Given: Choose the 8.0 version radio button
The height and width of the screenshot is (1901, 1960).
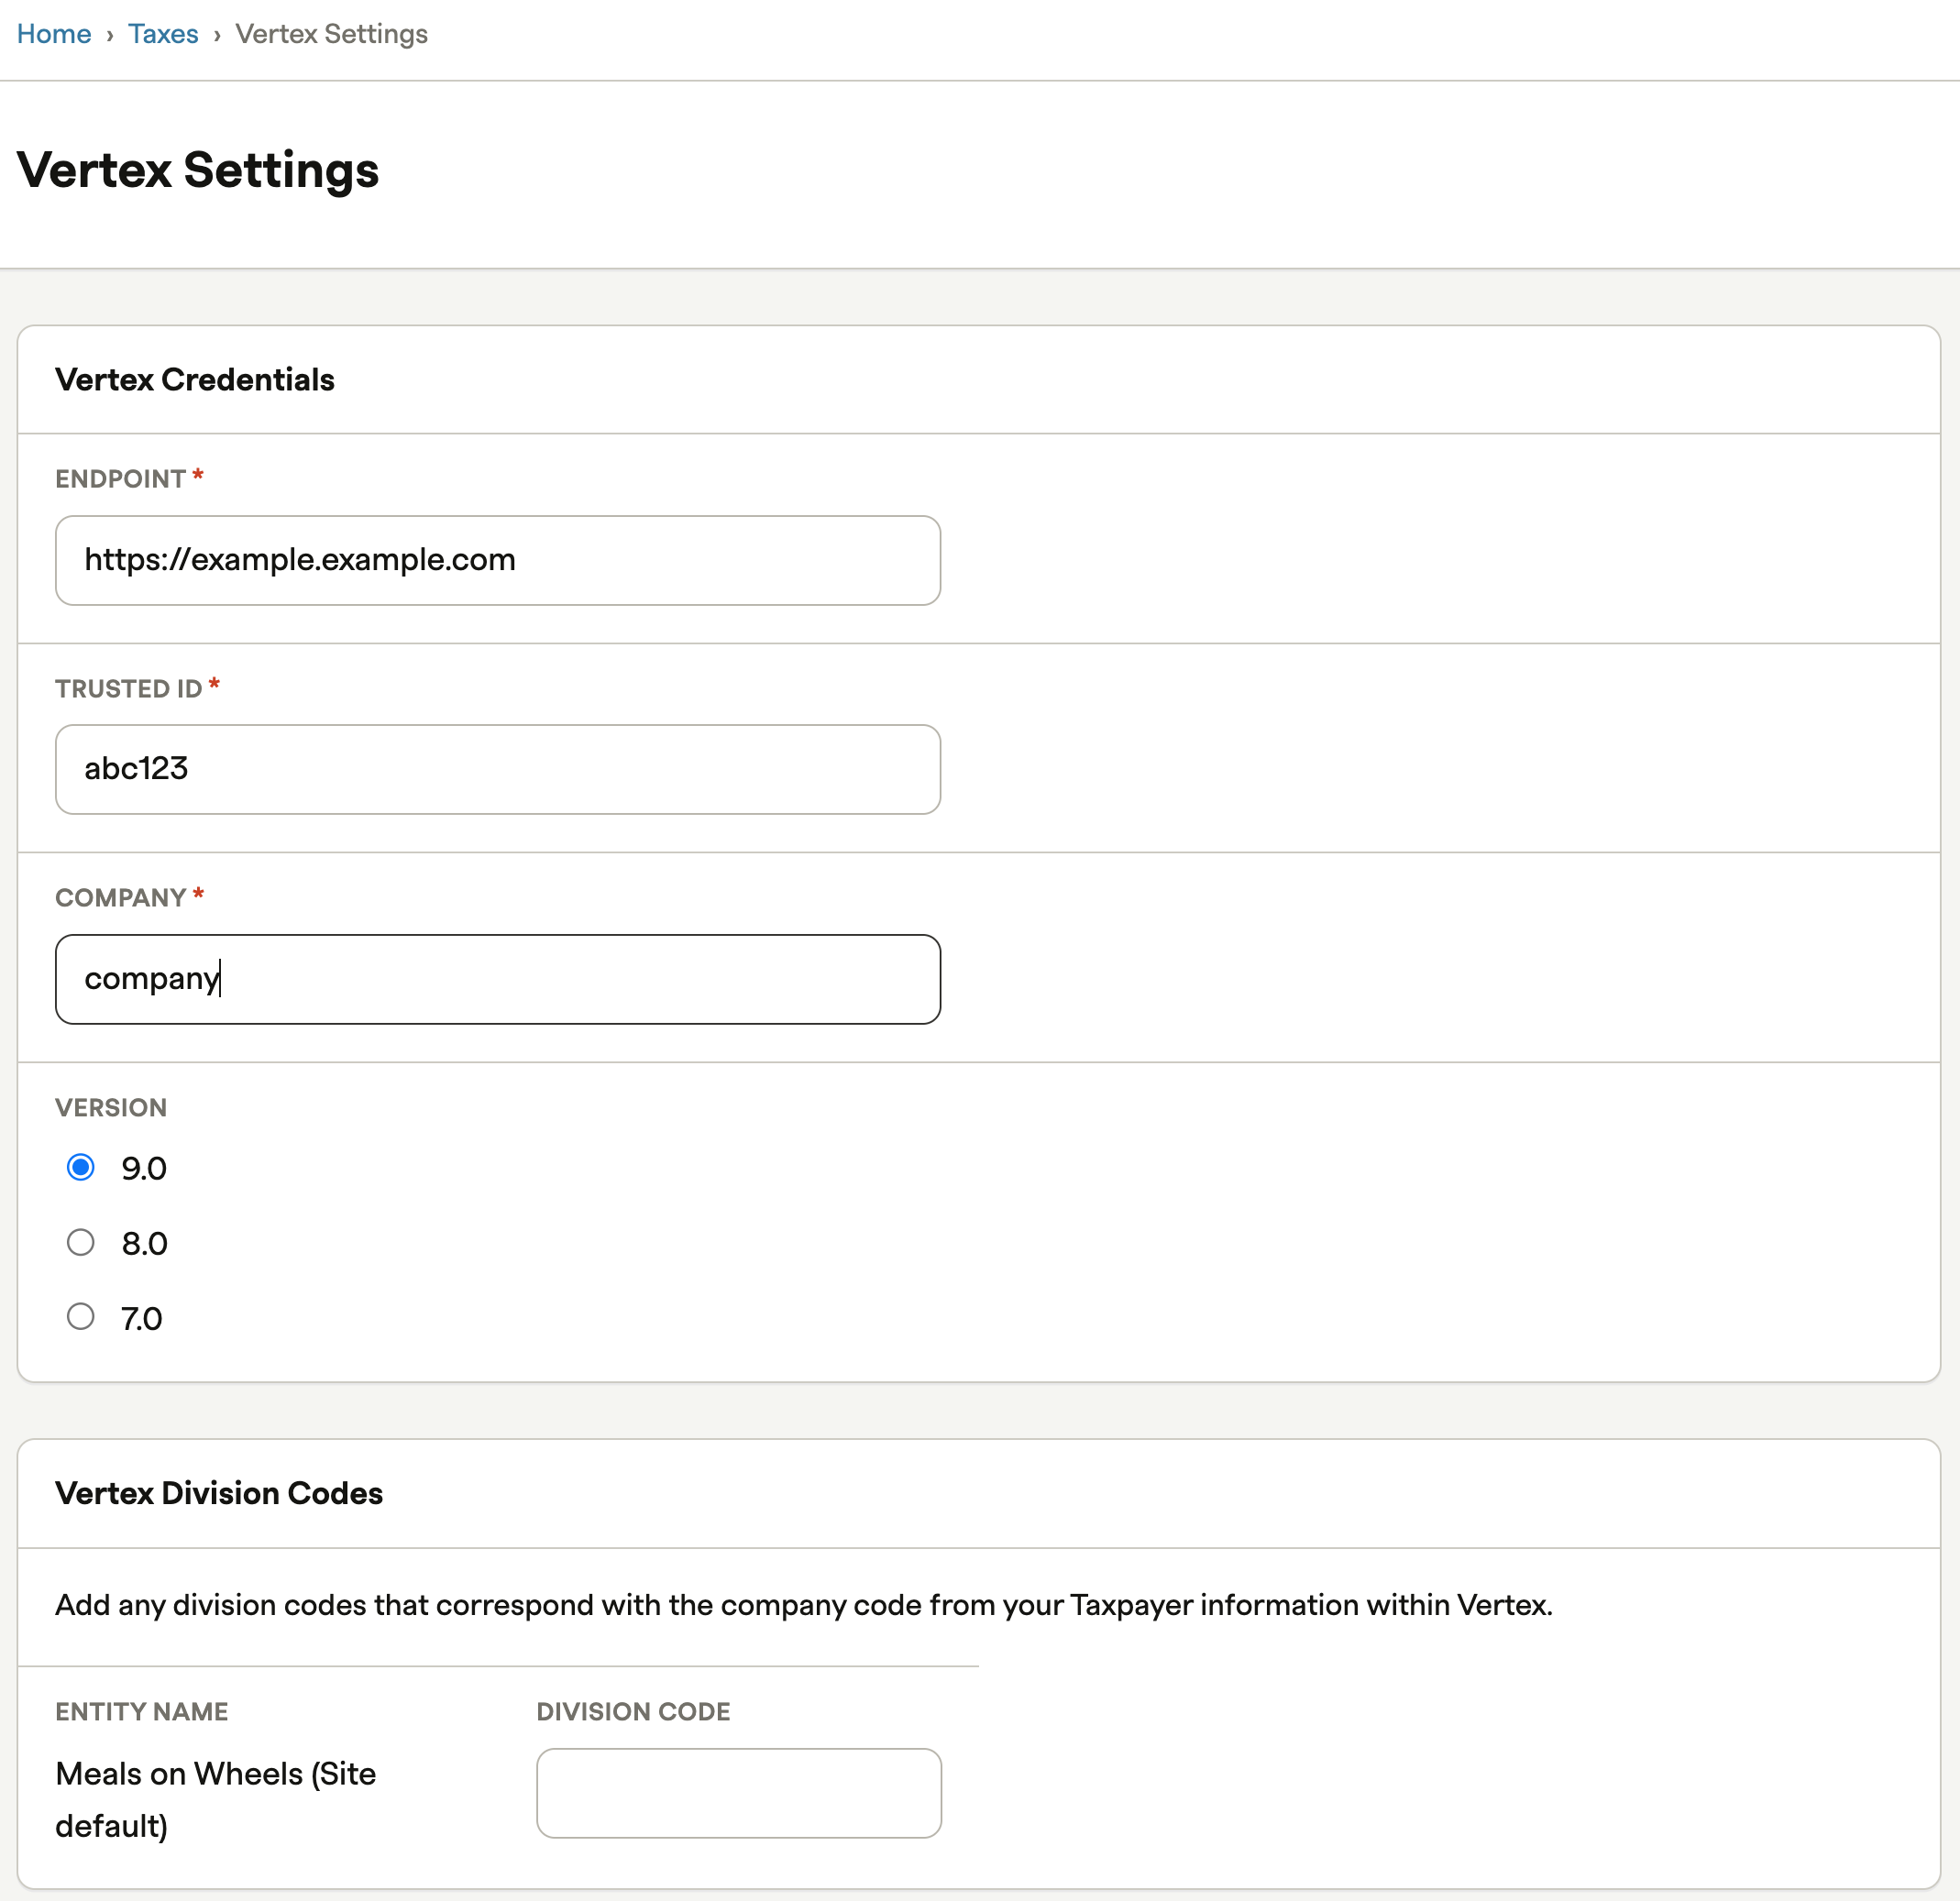Looking at the screenshot, I should 81,1242.
